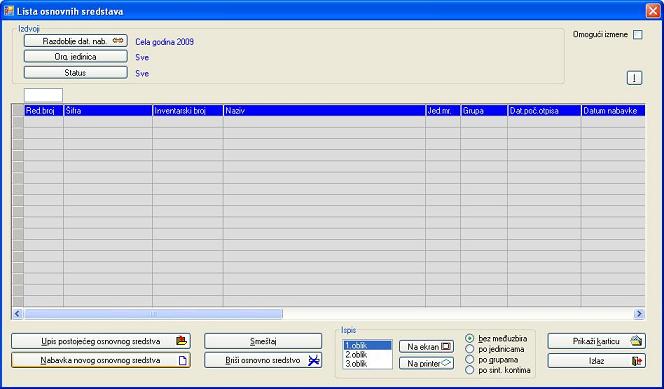The width and height of the screenshot is (664, 389).
Task: Click the Datum nabavke column header
Action: click(x=613, y=110)
